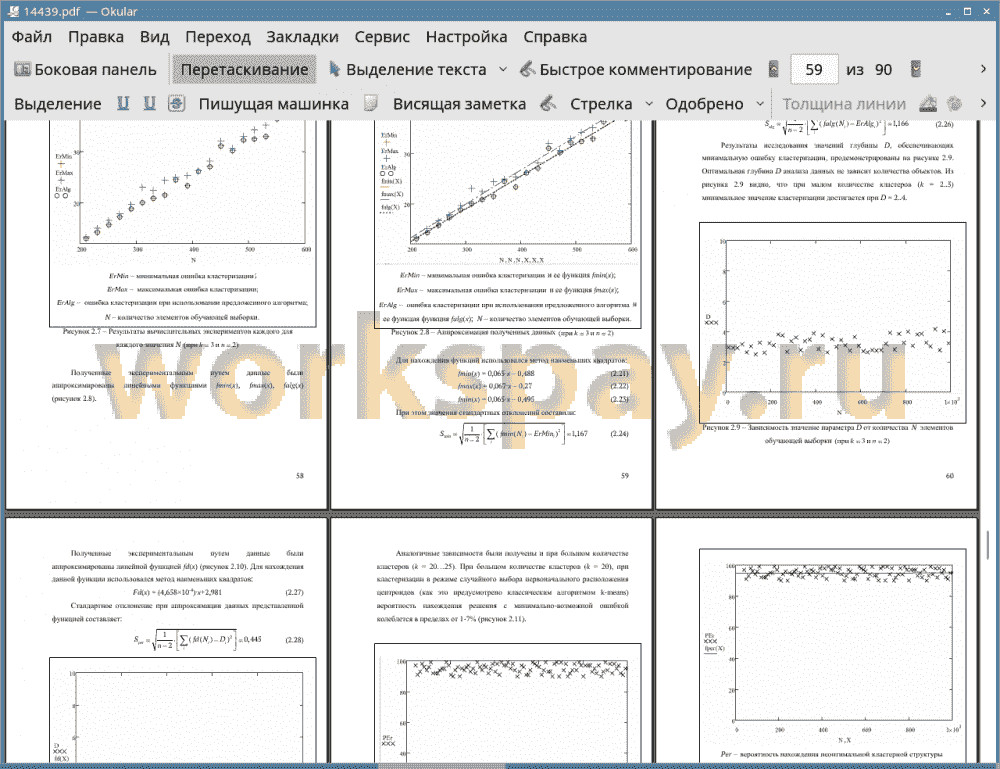Click the caption text 'Рисунок 2.8'
Image resolution: width=1000 pixels, height=769 pixels.
(x=411, y=332)
